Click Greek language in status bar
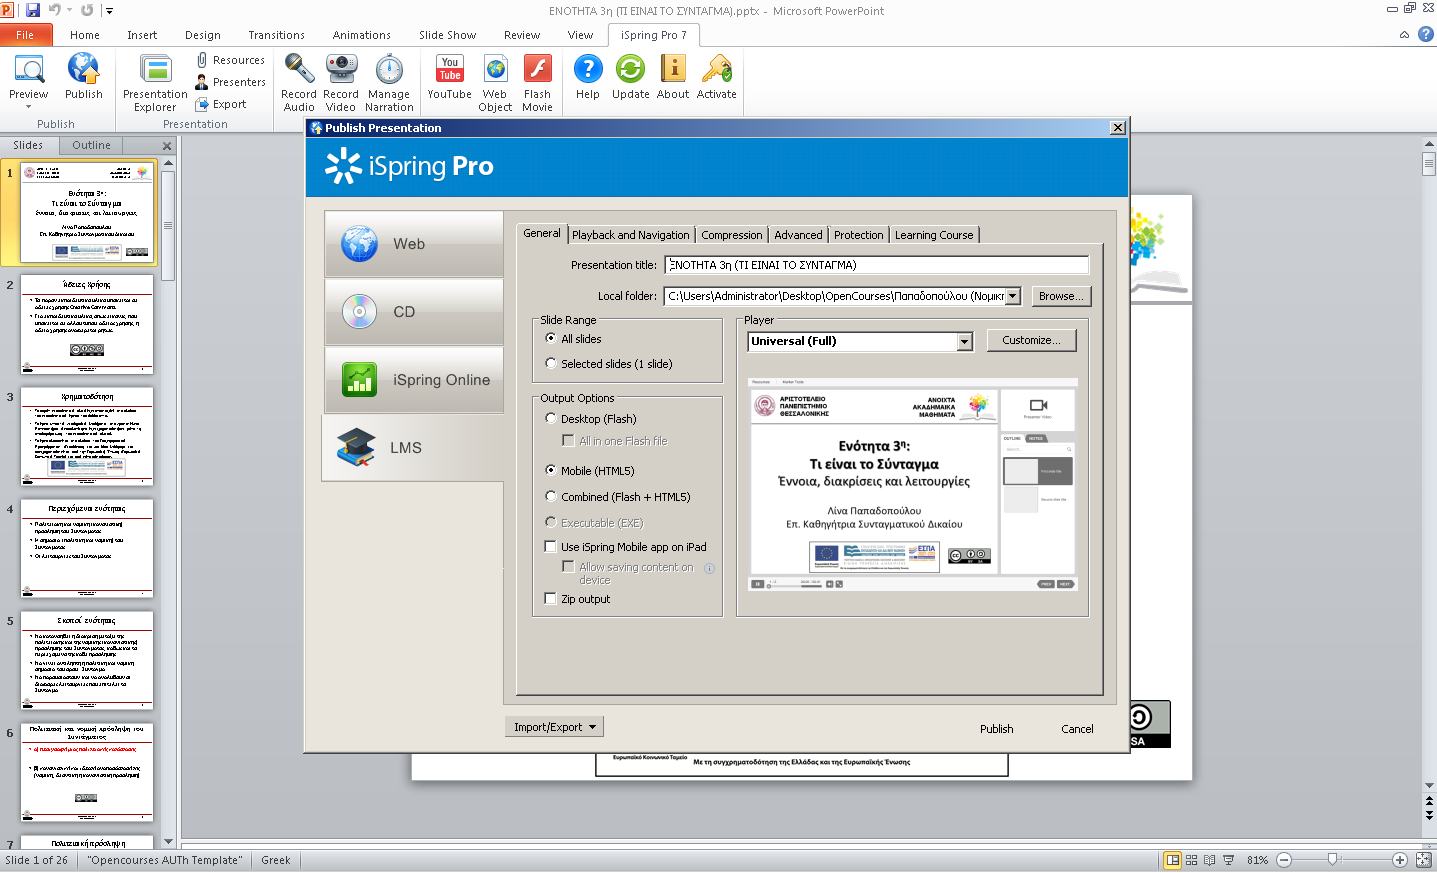 click(276, 860)
